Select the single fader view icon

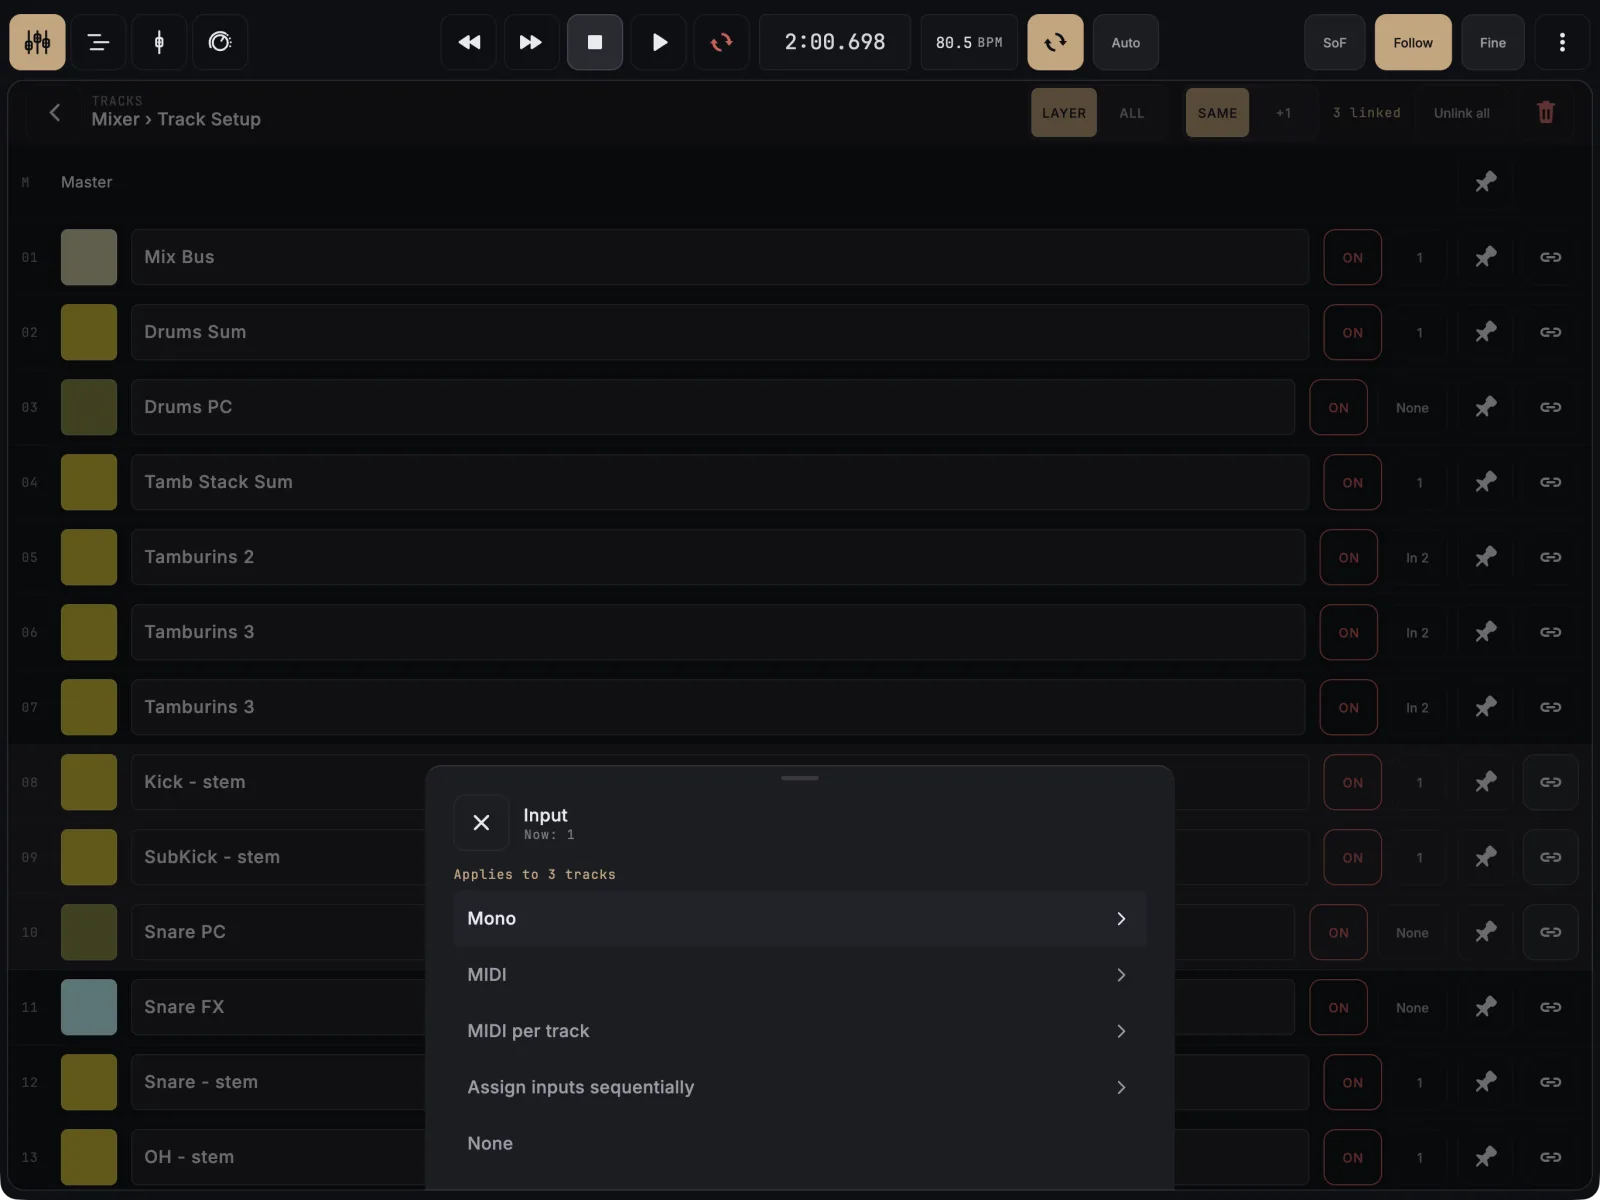coord(159,42)
